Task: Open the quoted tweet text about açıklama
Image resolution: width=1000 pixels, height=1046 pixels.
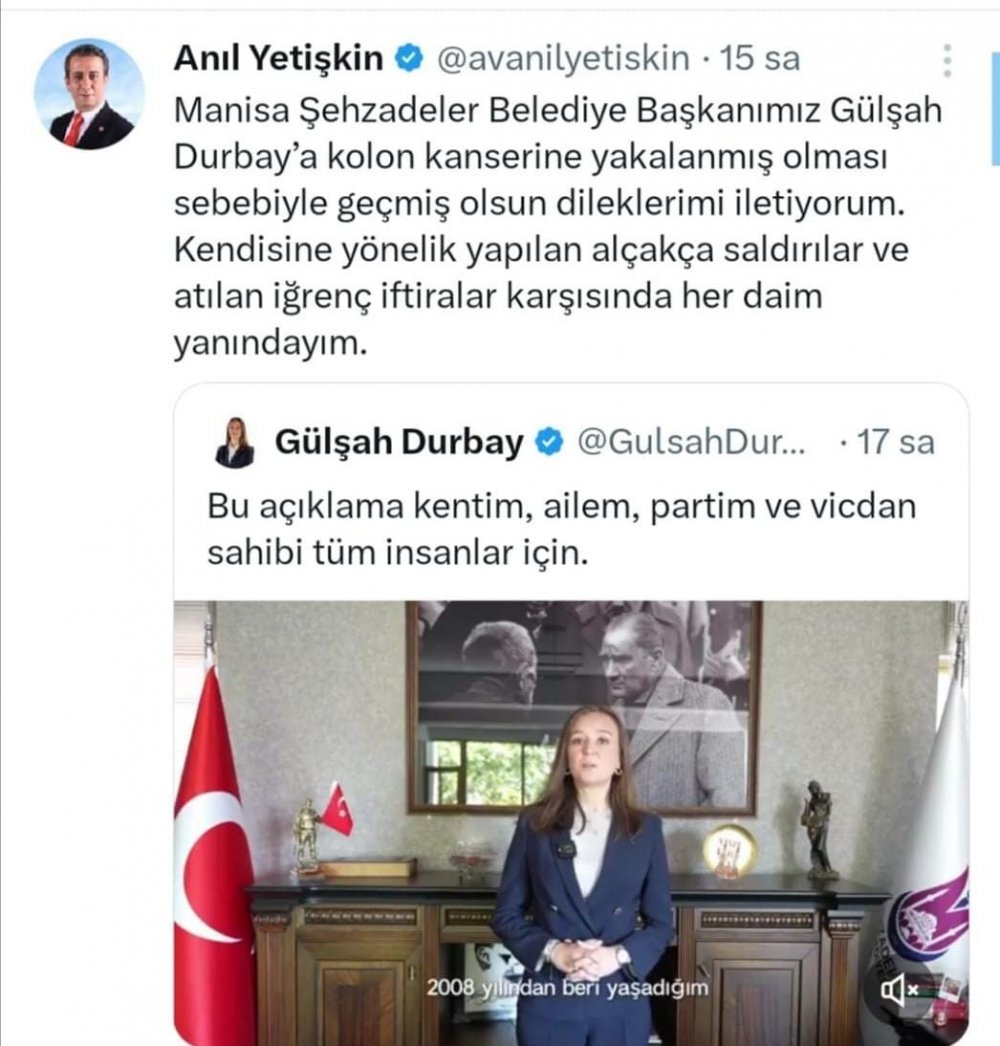Action: (x=561, y=529)
